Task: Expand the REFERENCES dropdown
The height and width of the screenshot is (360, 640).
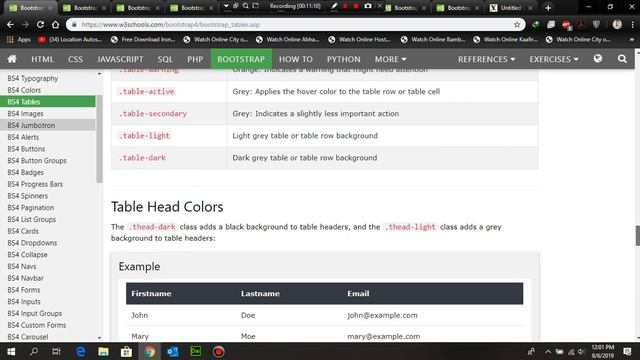Action: point(487,59)
